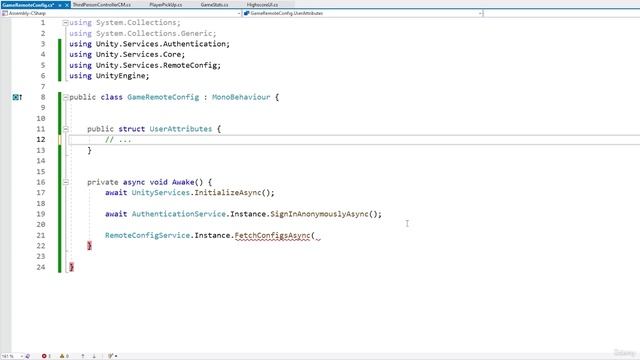Close the GameRemoteConfig.cs tab

pyautogui.click(x=67, y=5)
